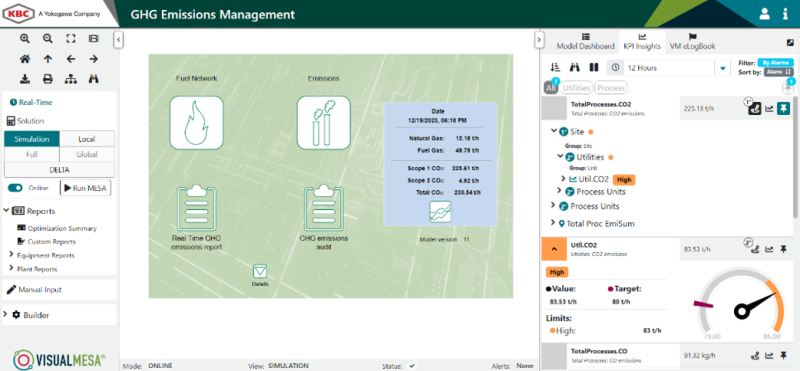Click the film-strip layout icon in toolbar
Image resolution: width=800 pixels, height=371 pixels.
pos(93,39)
